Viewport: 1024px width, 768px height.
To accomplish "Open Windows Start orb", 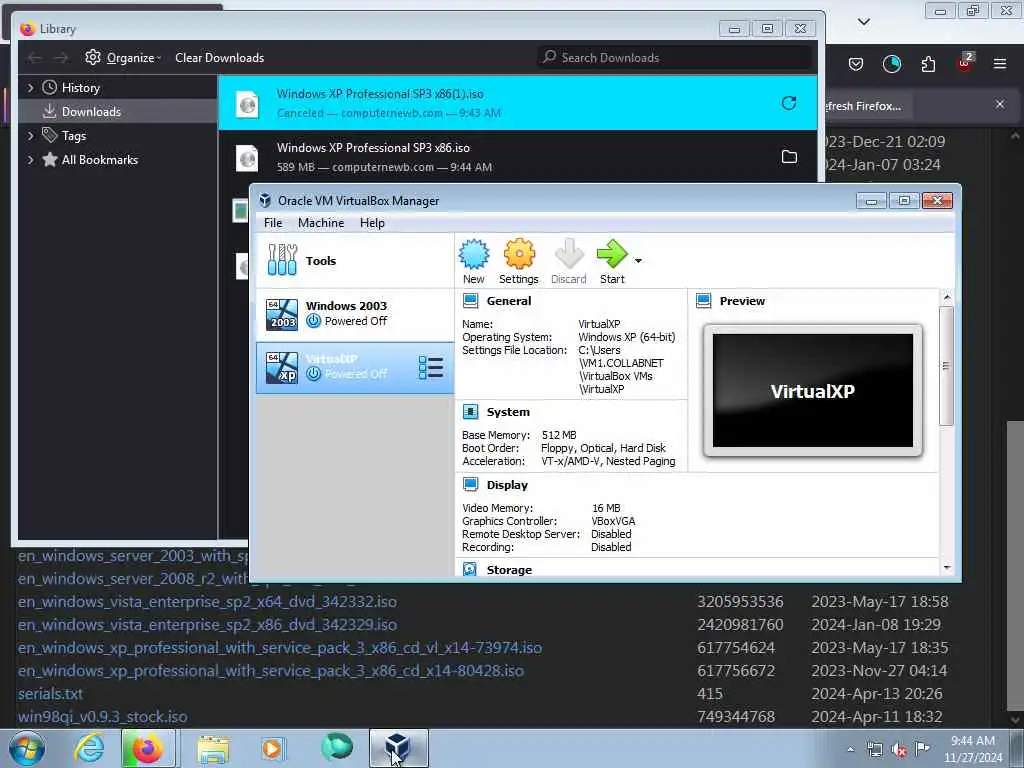I will tap(27, 748).
